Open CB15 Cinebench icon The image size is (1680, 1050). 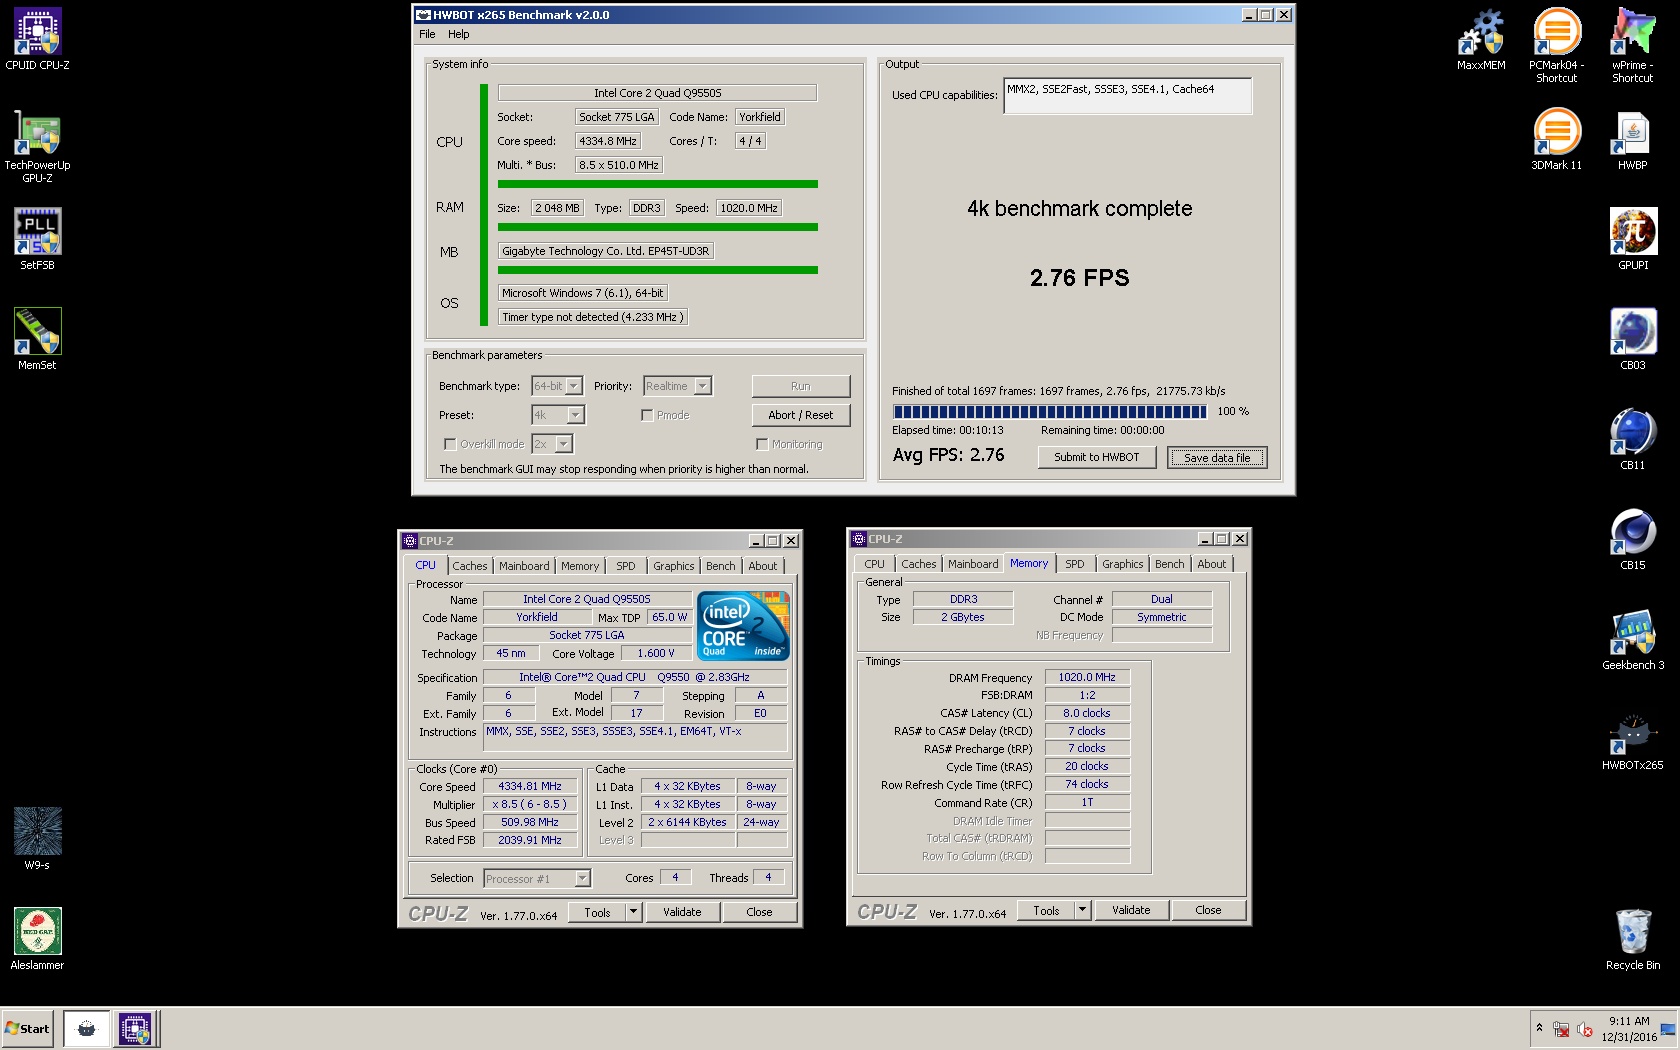(x=1632, y=540)
